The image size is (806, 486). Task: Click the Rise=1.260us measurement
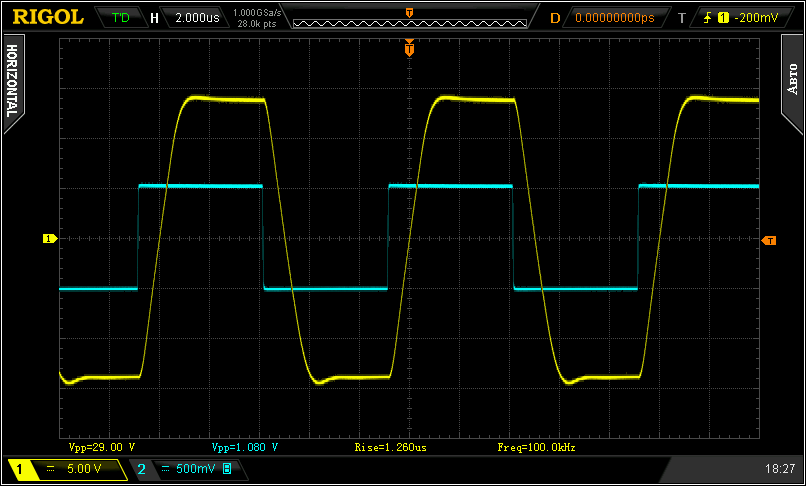pyautogui.click(x=391, y=447)
